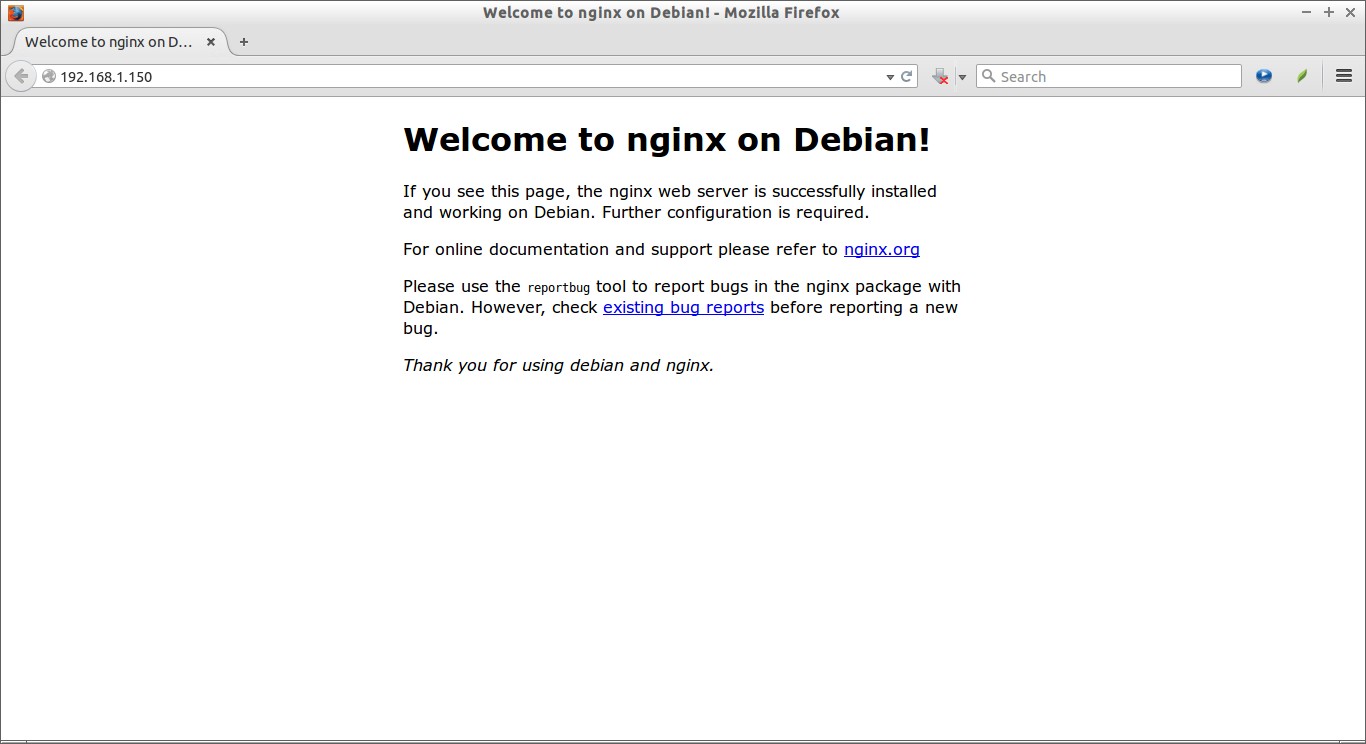
Task: Click the download icon with red X
Action: 940,76
